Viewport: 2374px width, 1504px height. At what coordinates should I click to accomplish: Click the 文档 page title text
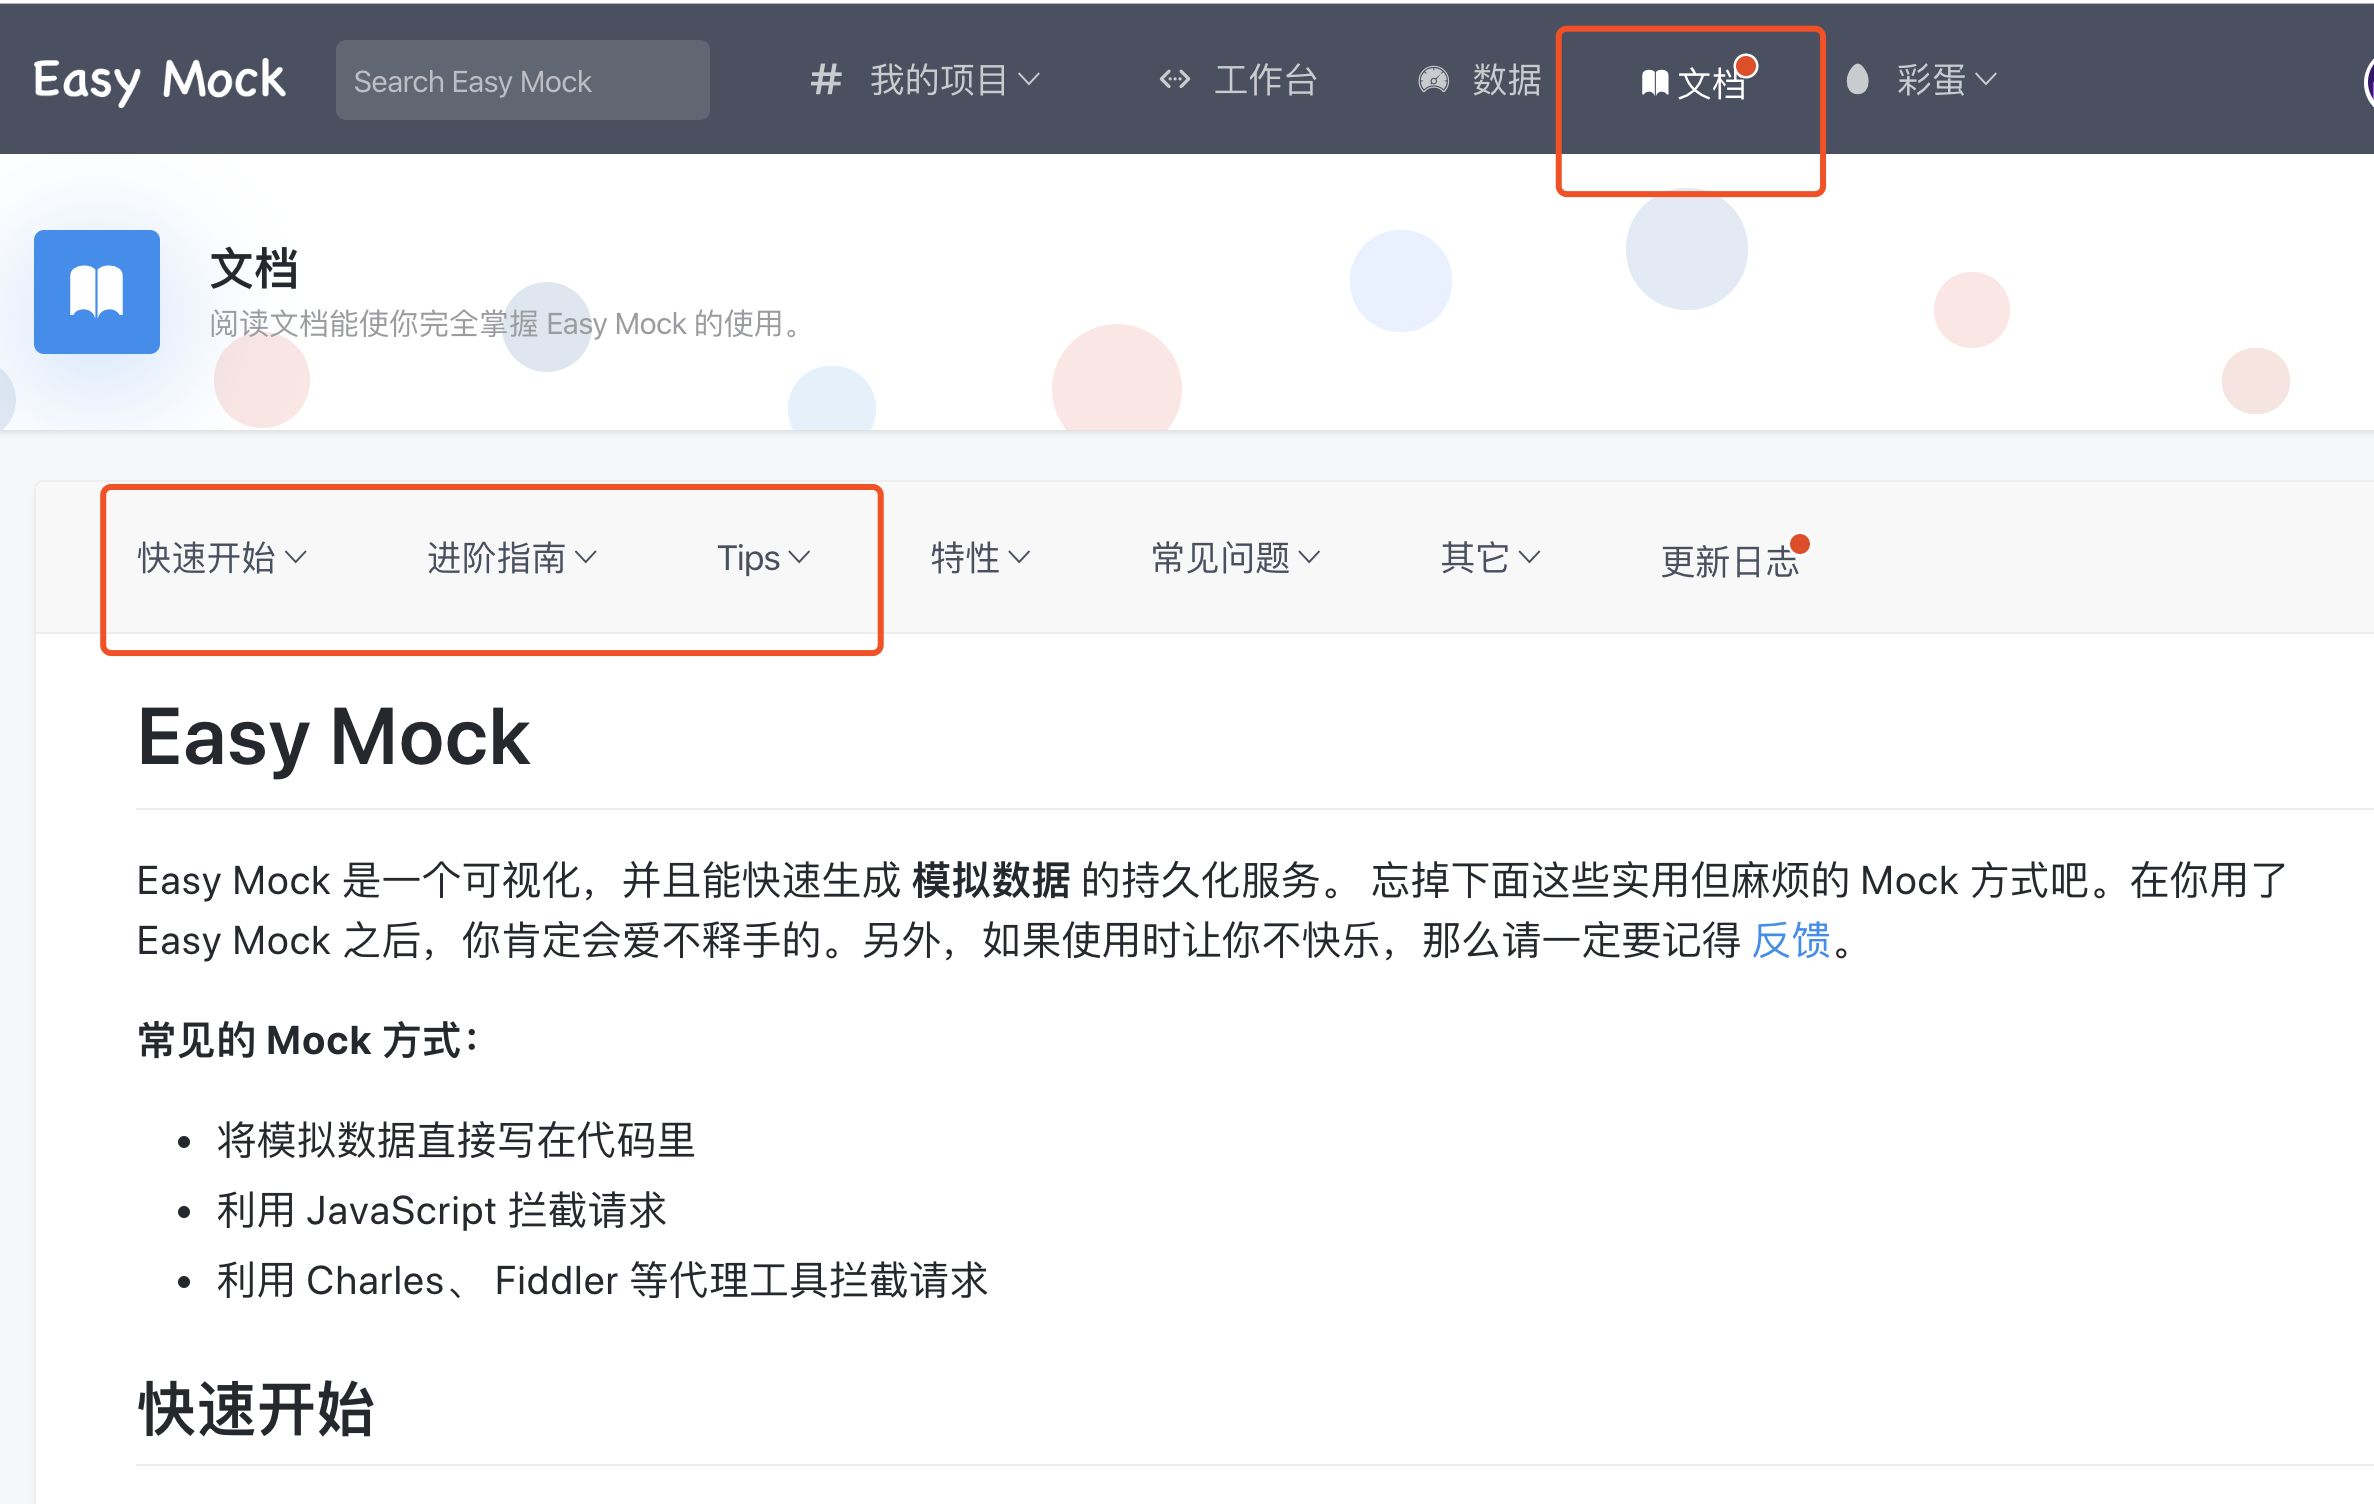click(254, 269)
